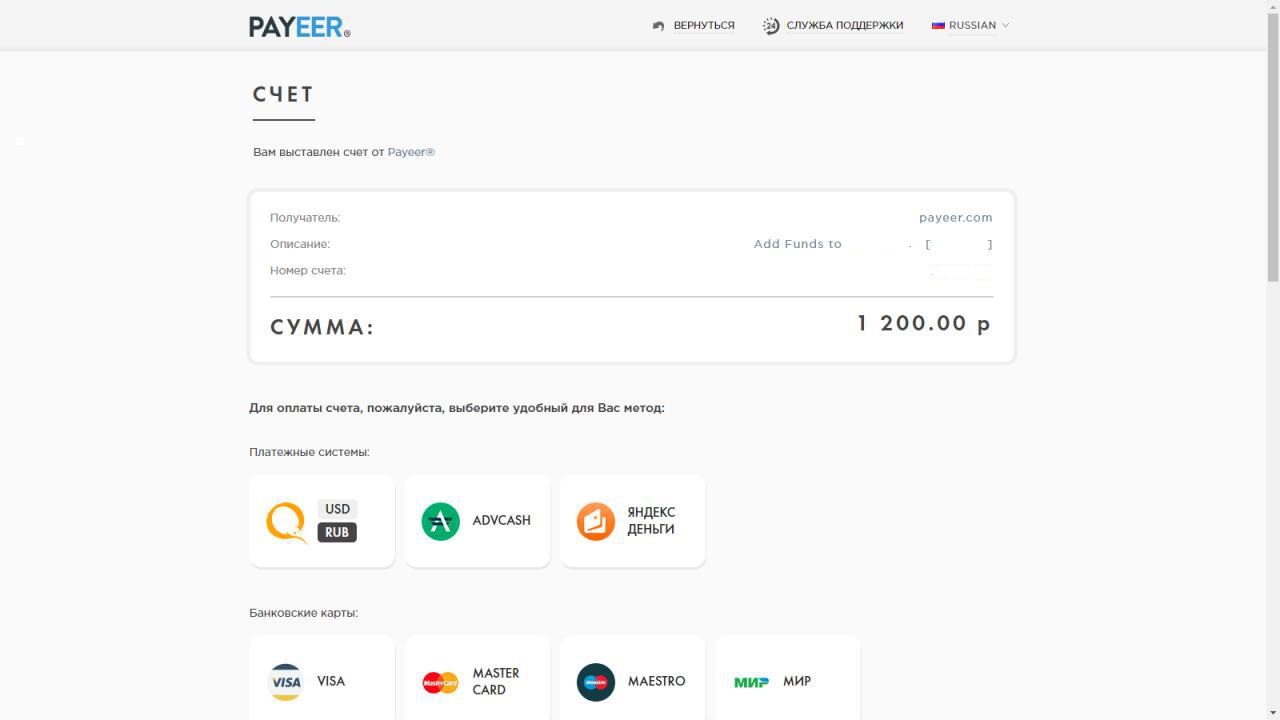Image resolution: width=1280 pixels, height=720 pixels.
Task: Click the 24-hour support icon
Action: [x=771, y=26]
